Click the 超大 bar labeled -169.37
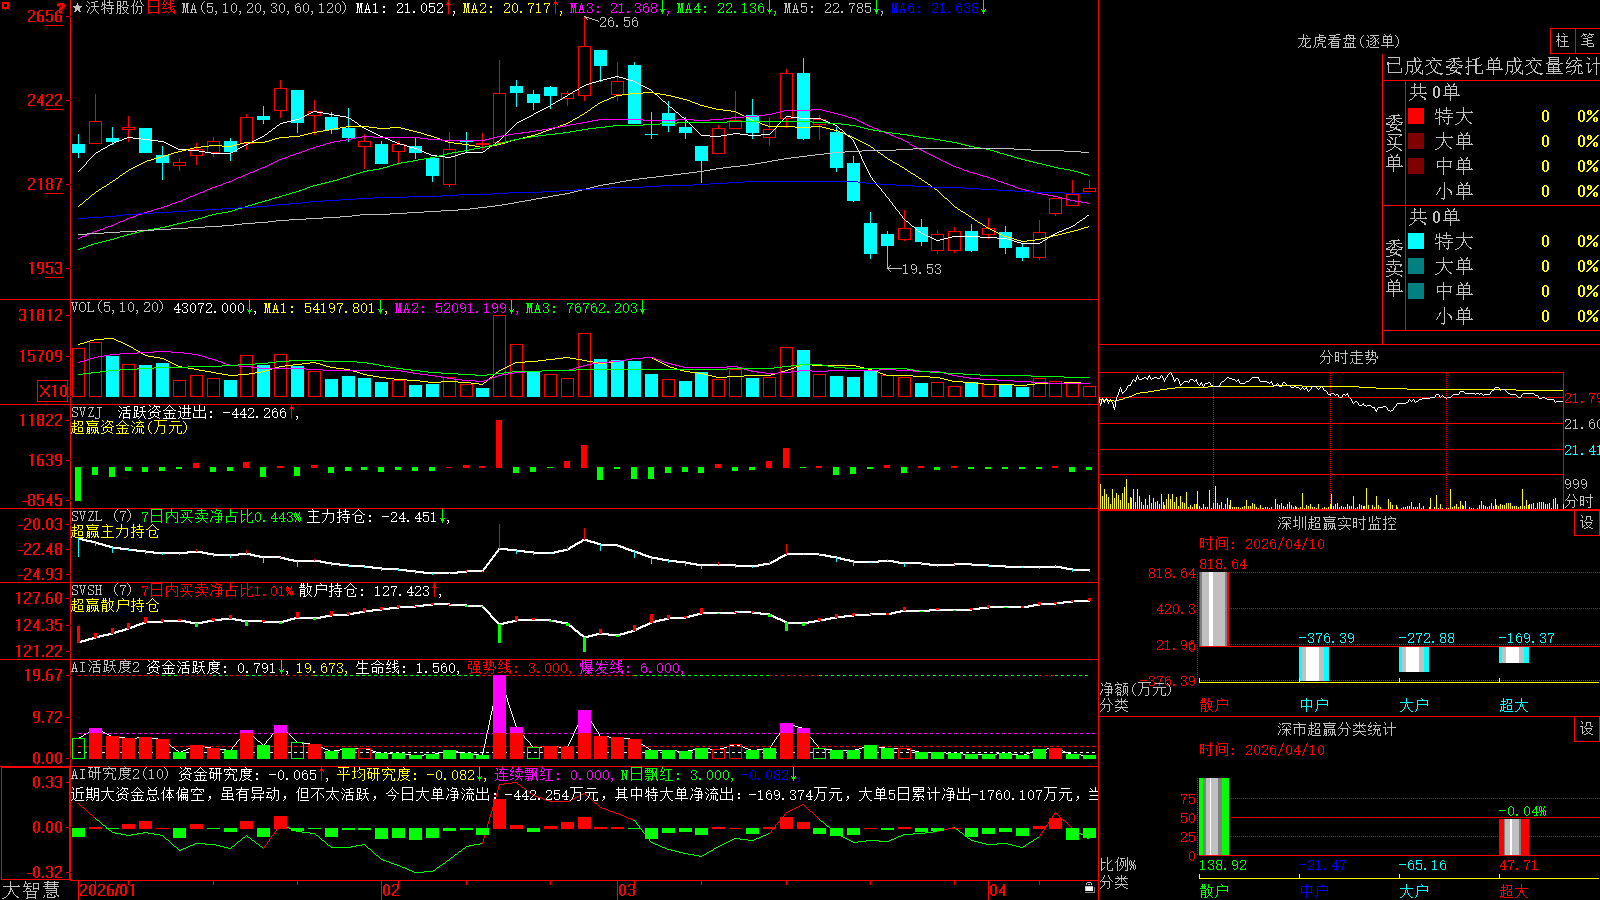1600x900 pixels. pos(1514,655)
